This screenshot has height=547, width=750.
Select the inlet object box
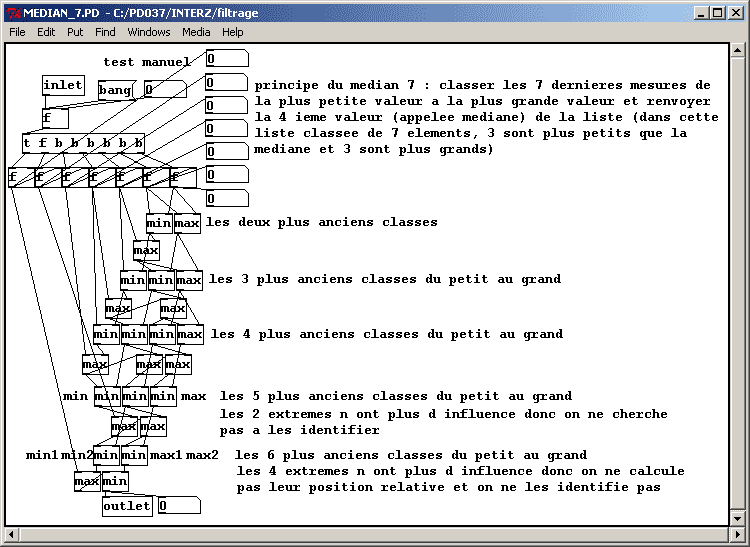coord(63,86)
